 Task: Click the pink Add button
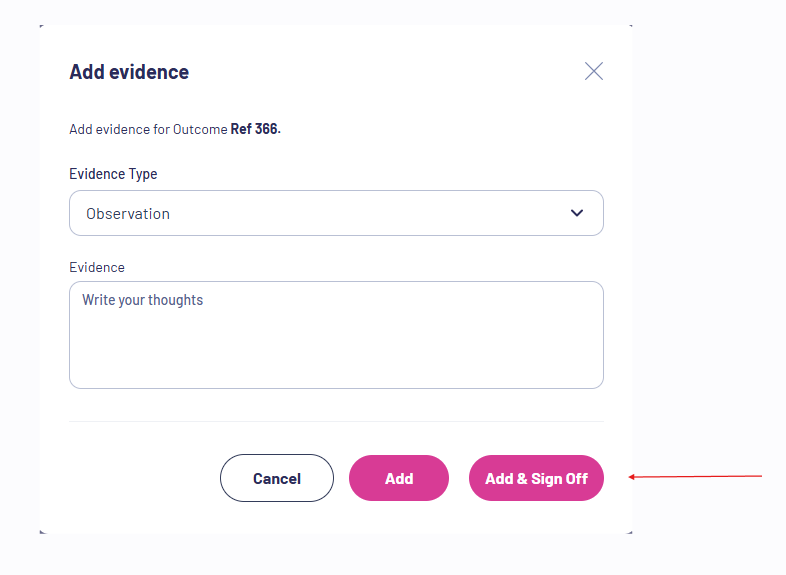pyautogui.click(x=399, y=478)
